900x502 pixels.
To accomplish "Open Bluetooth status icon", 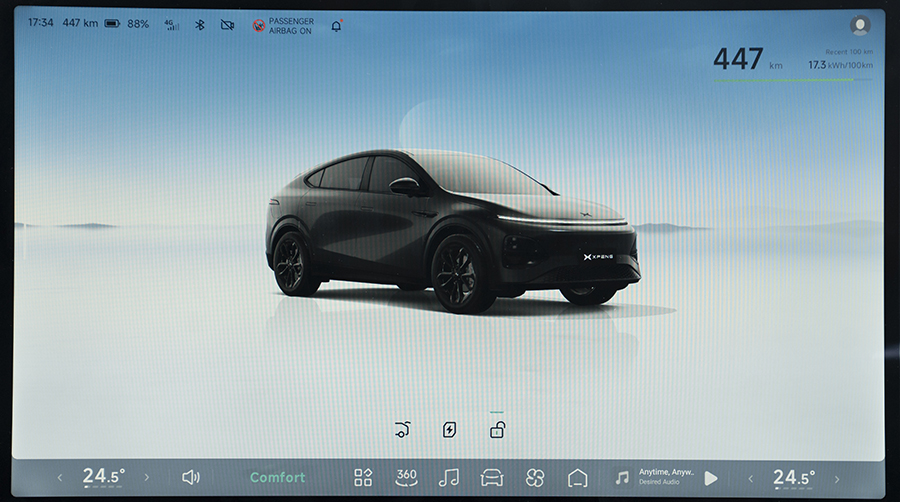I will coord(199,24).
